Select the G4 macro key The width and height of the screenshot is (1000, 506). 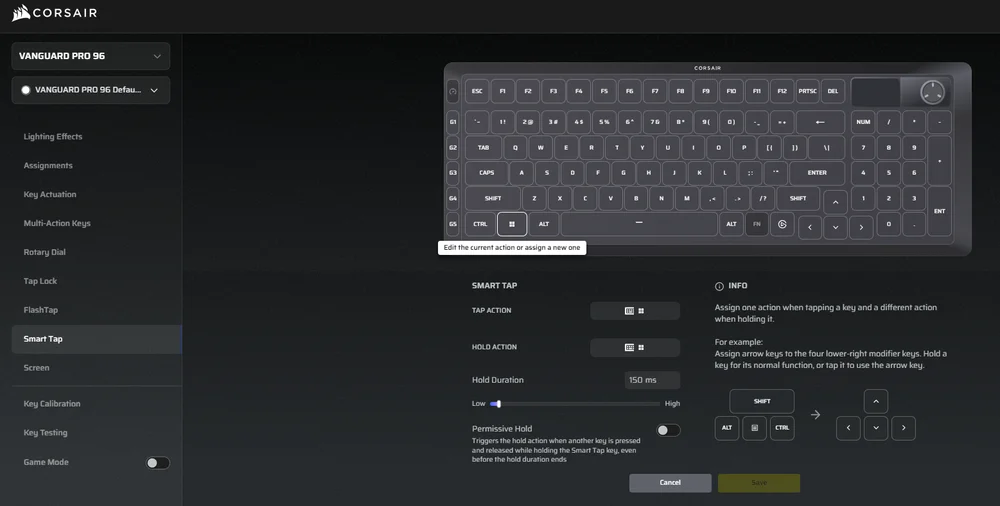453,198
